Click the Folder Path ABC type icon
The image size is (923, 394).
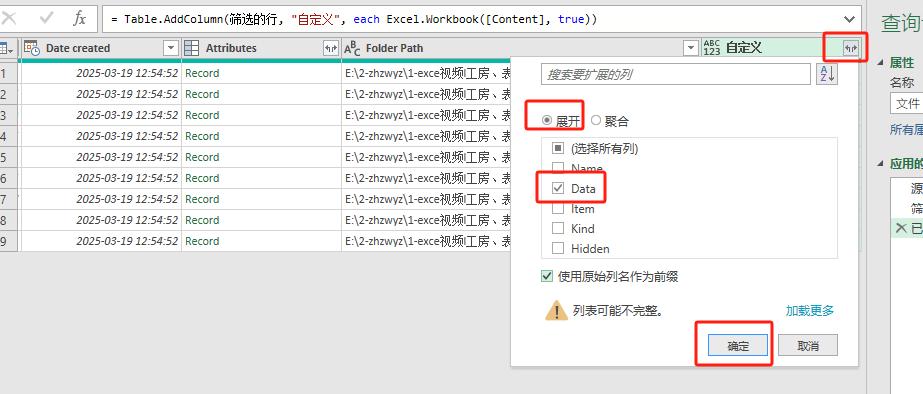coord(352,48)
